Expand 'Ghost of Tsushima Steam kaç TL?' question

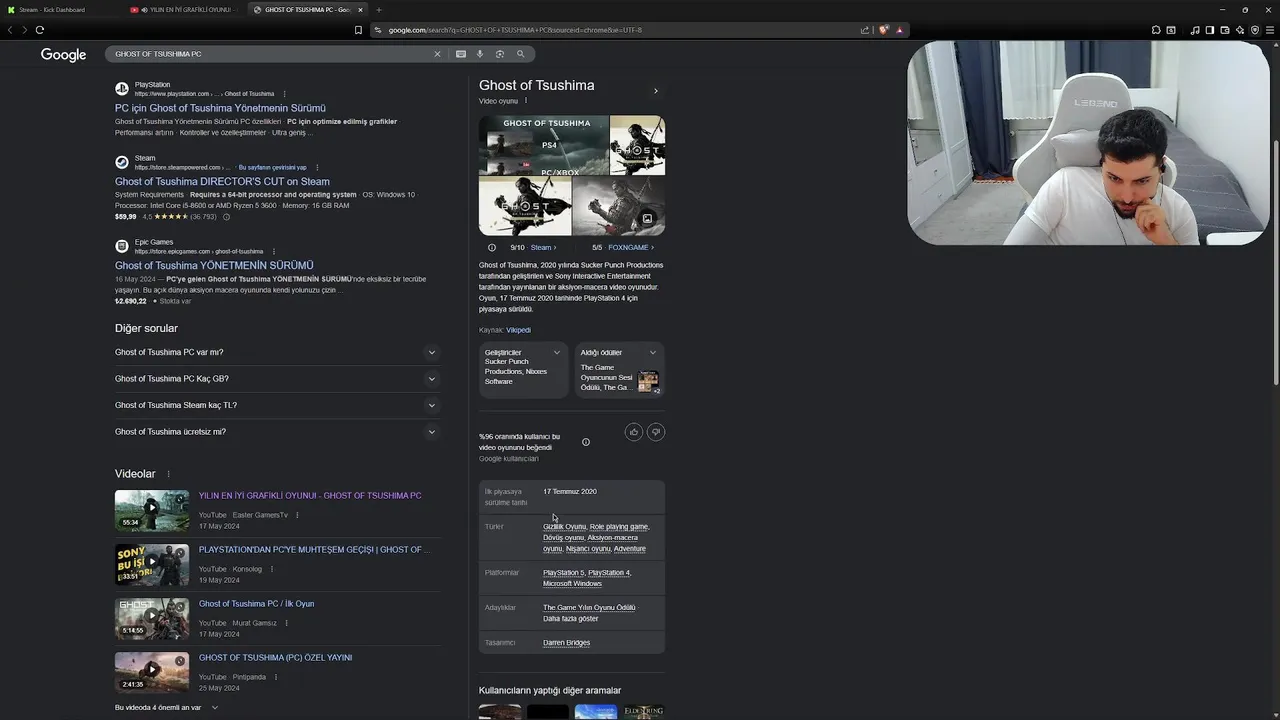(277, 405)
